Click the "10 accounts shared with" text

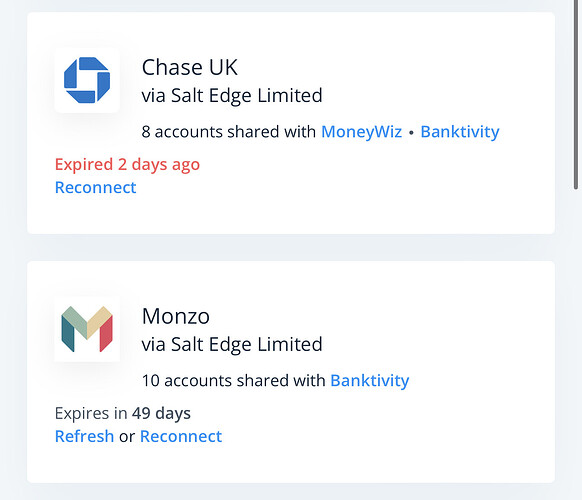[x=233, y=380]
